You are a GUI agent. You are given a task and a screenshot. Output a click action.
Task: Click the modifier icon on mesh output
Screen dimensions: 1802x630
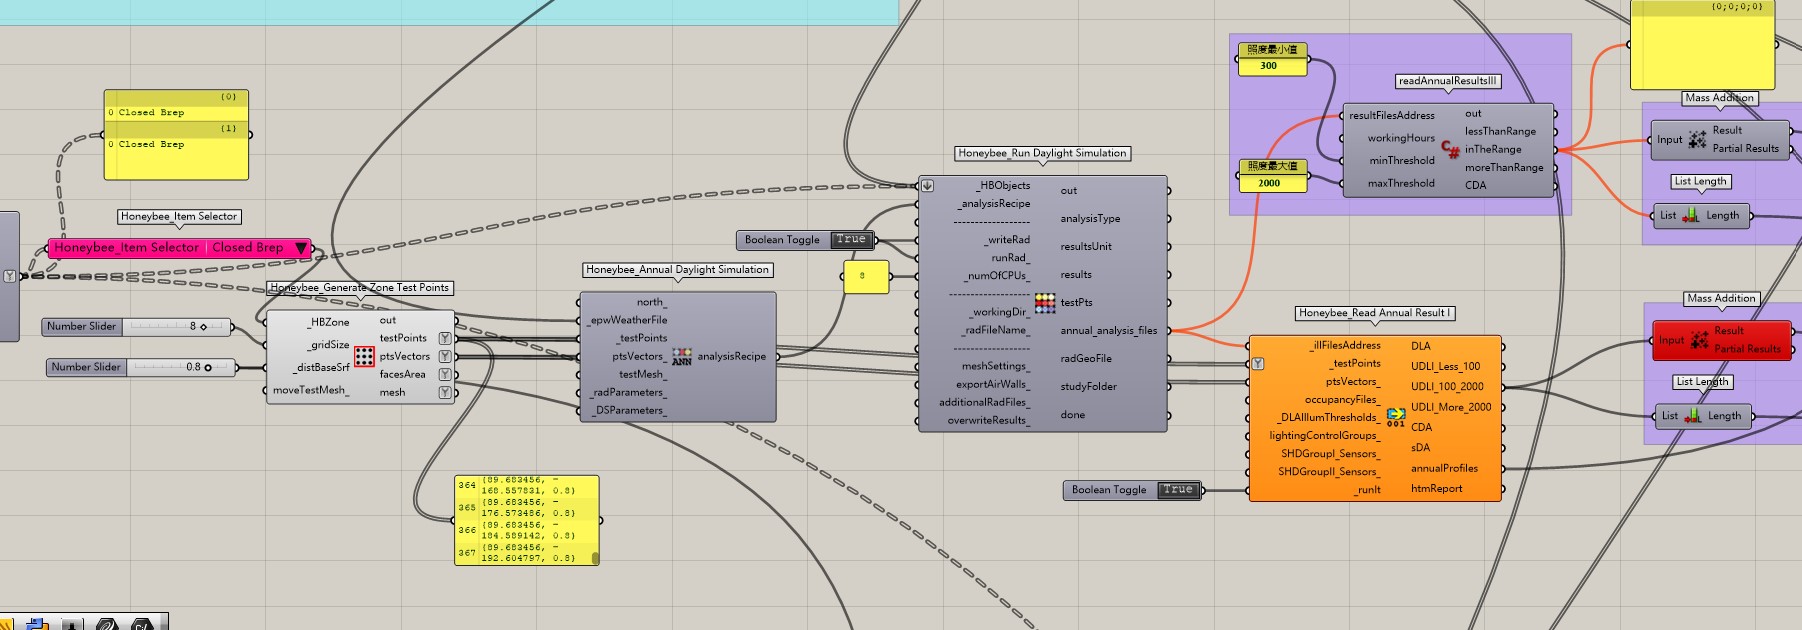(x=445, y=392)
